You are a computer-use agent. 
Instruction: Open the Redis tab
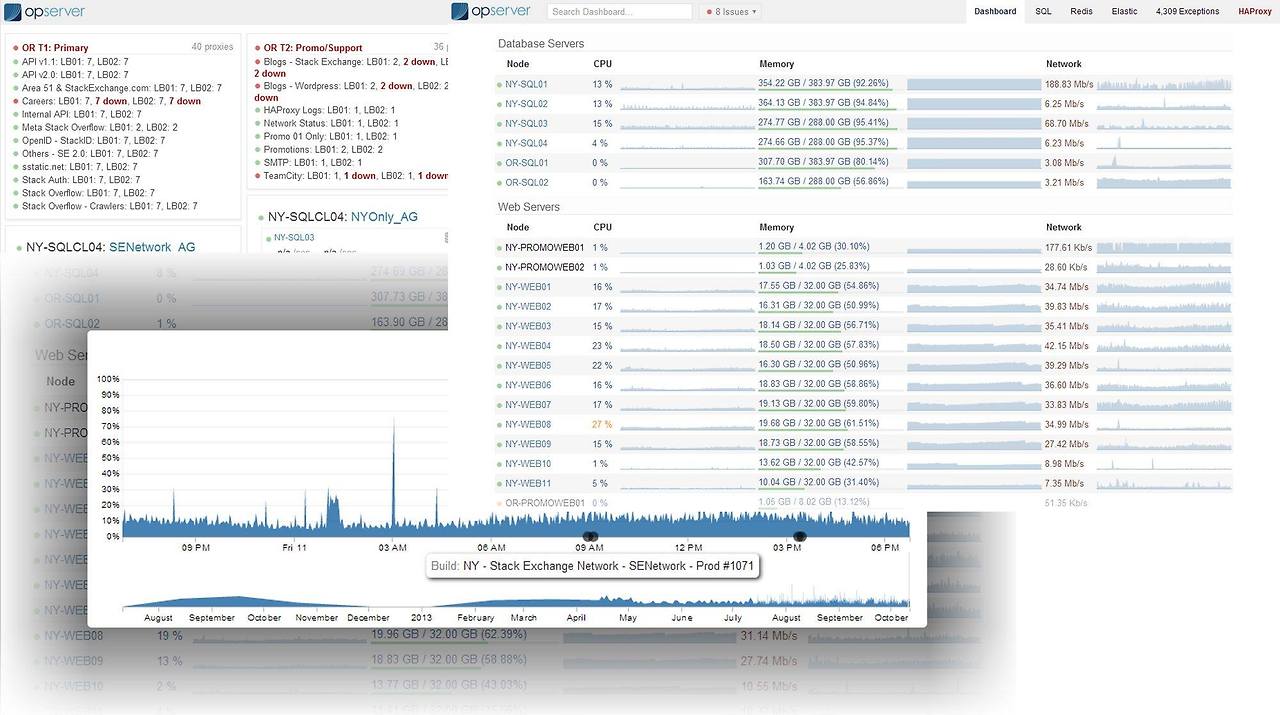pos(1081,12)
